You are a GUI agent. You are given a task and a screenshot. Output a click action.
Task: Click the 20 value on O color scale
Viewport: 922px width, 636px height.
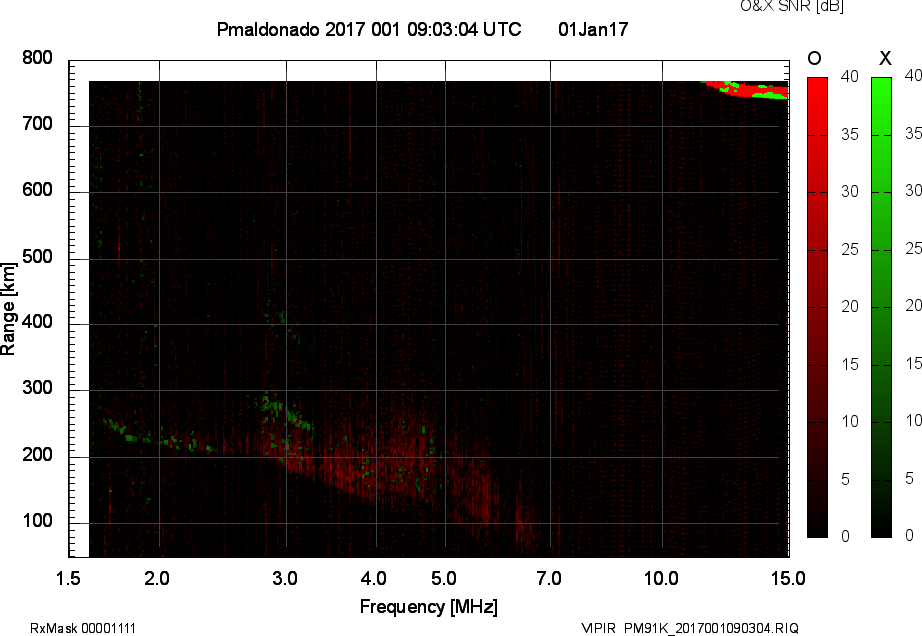click(x=850, y=306)
